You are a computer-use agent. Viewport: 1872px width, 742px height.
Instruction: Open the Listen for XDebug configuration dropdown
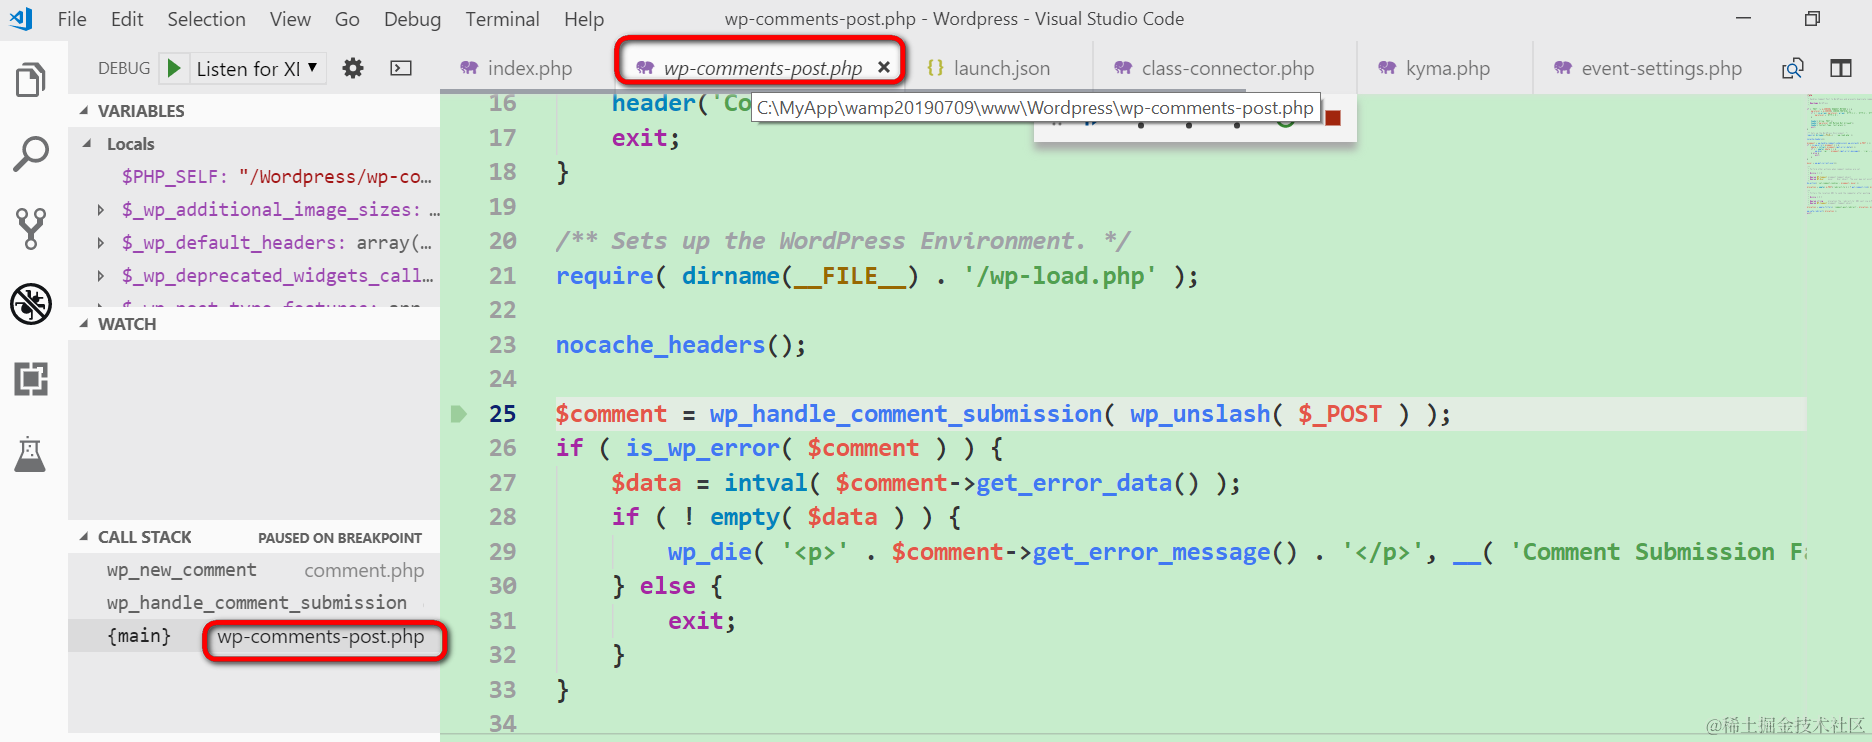pyautogui.click(x=258, y=68)
